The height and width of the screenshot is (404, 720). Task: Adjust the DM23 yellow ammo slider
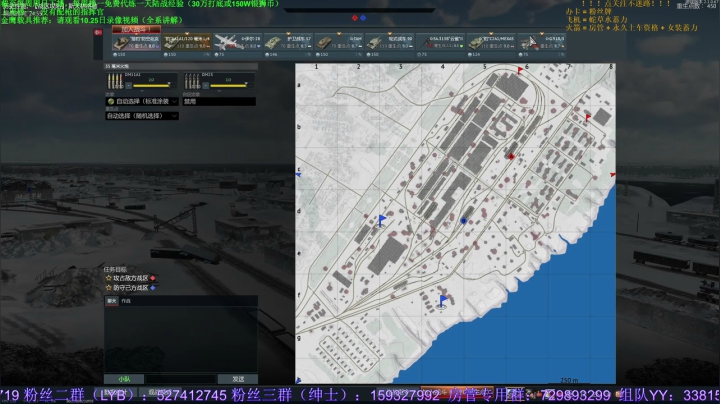pos(229,85)
